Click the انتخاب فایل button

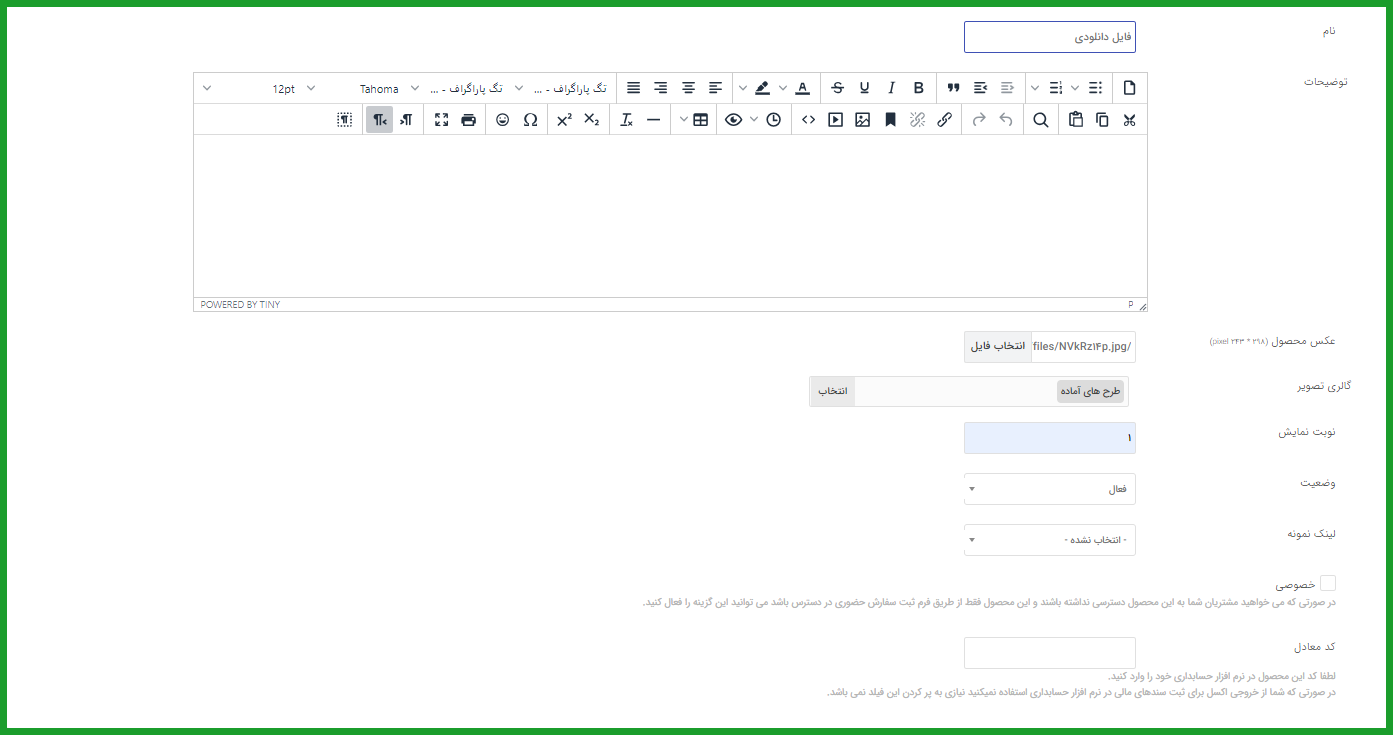click(998, 346)
